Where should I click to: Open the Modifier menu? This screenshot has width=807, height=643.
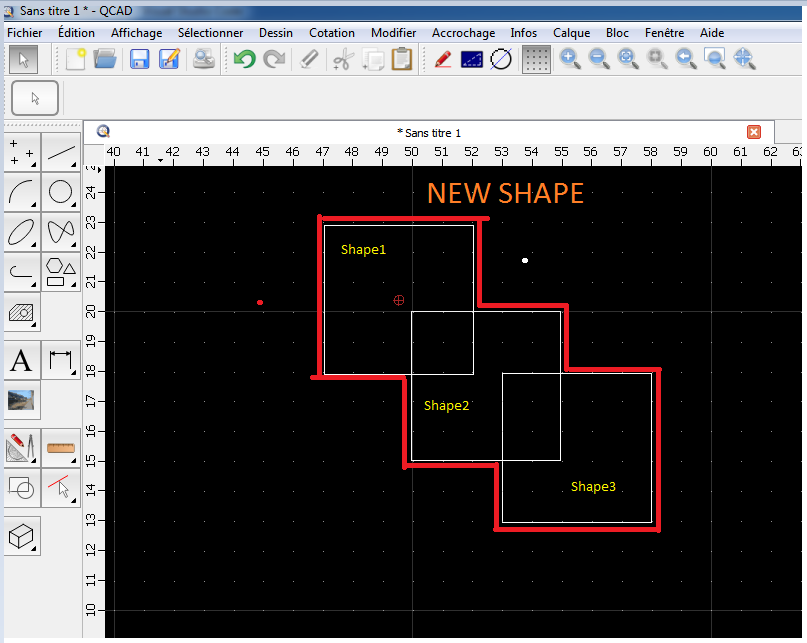click(x=393, y=33)
